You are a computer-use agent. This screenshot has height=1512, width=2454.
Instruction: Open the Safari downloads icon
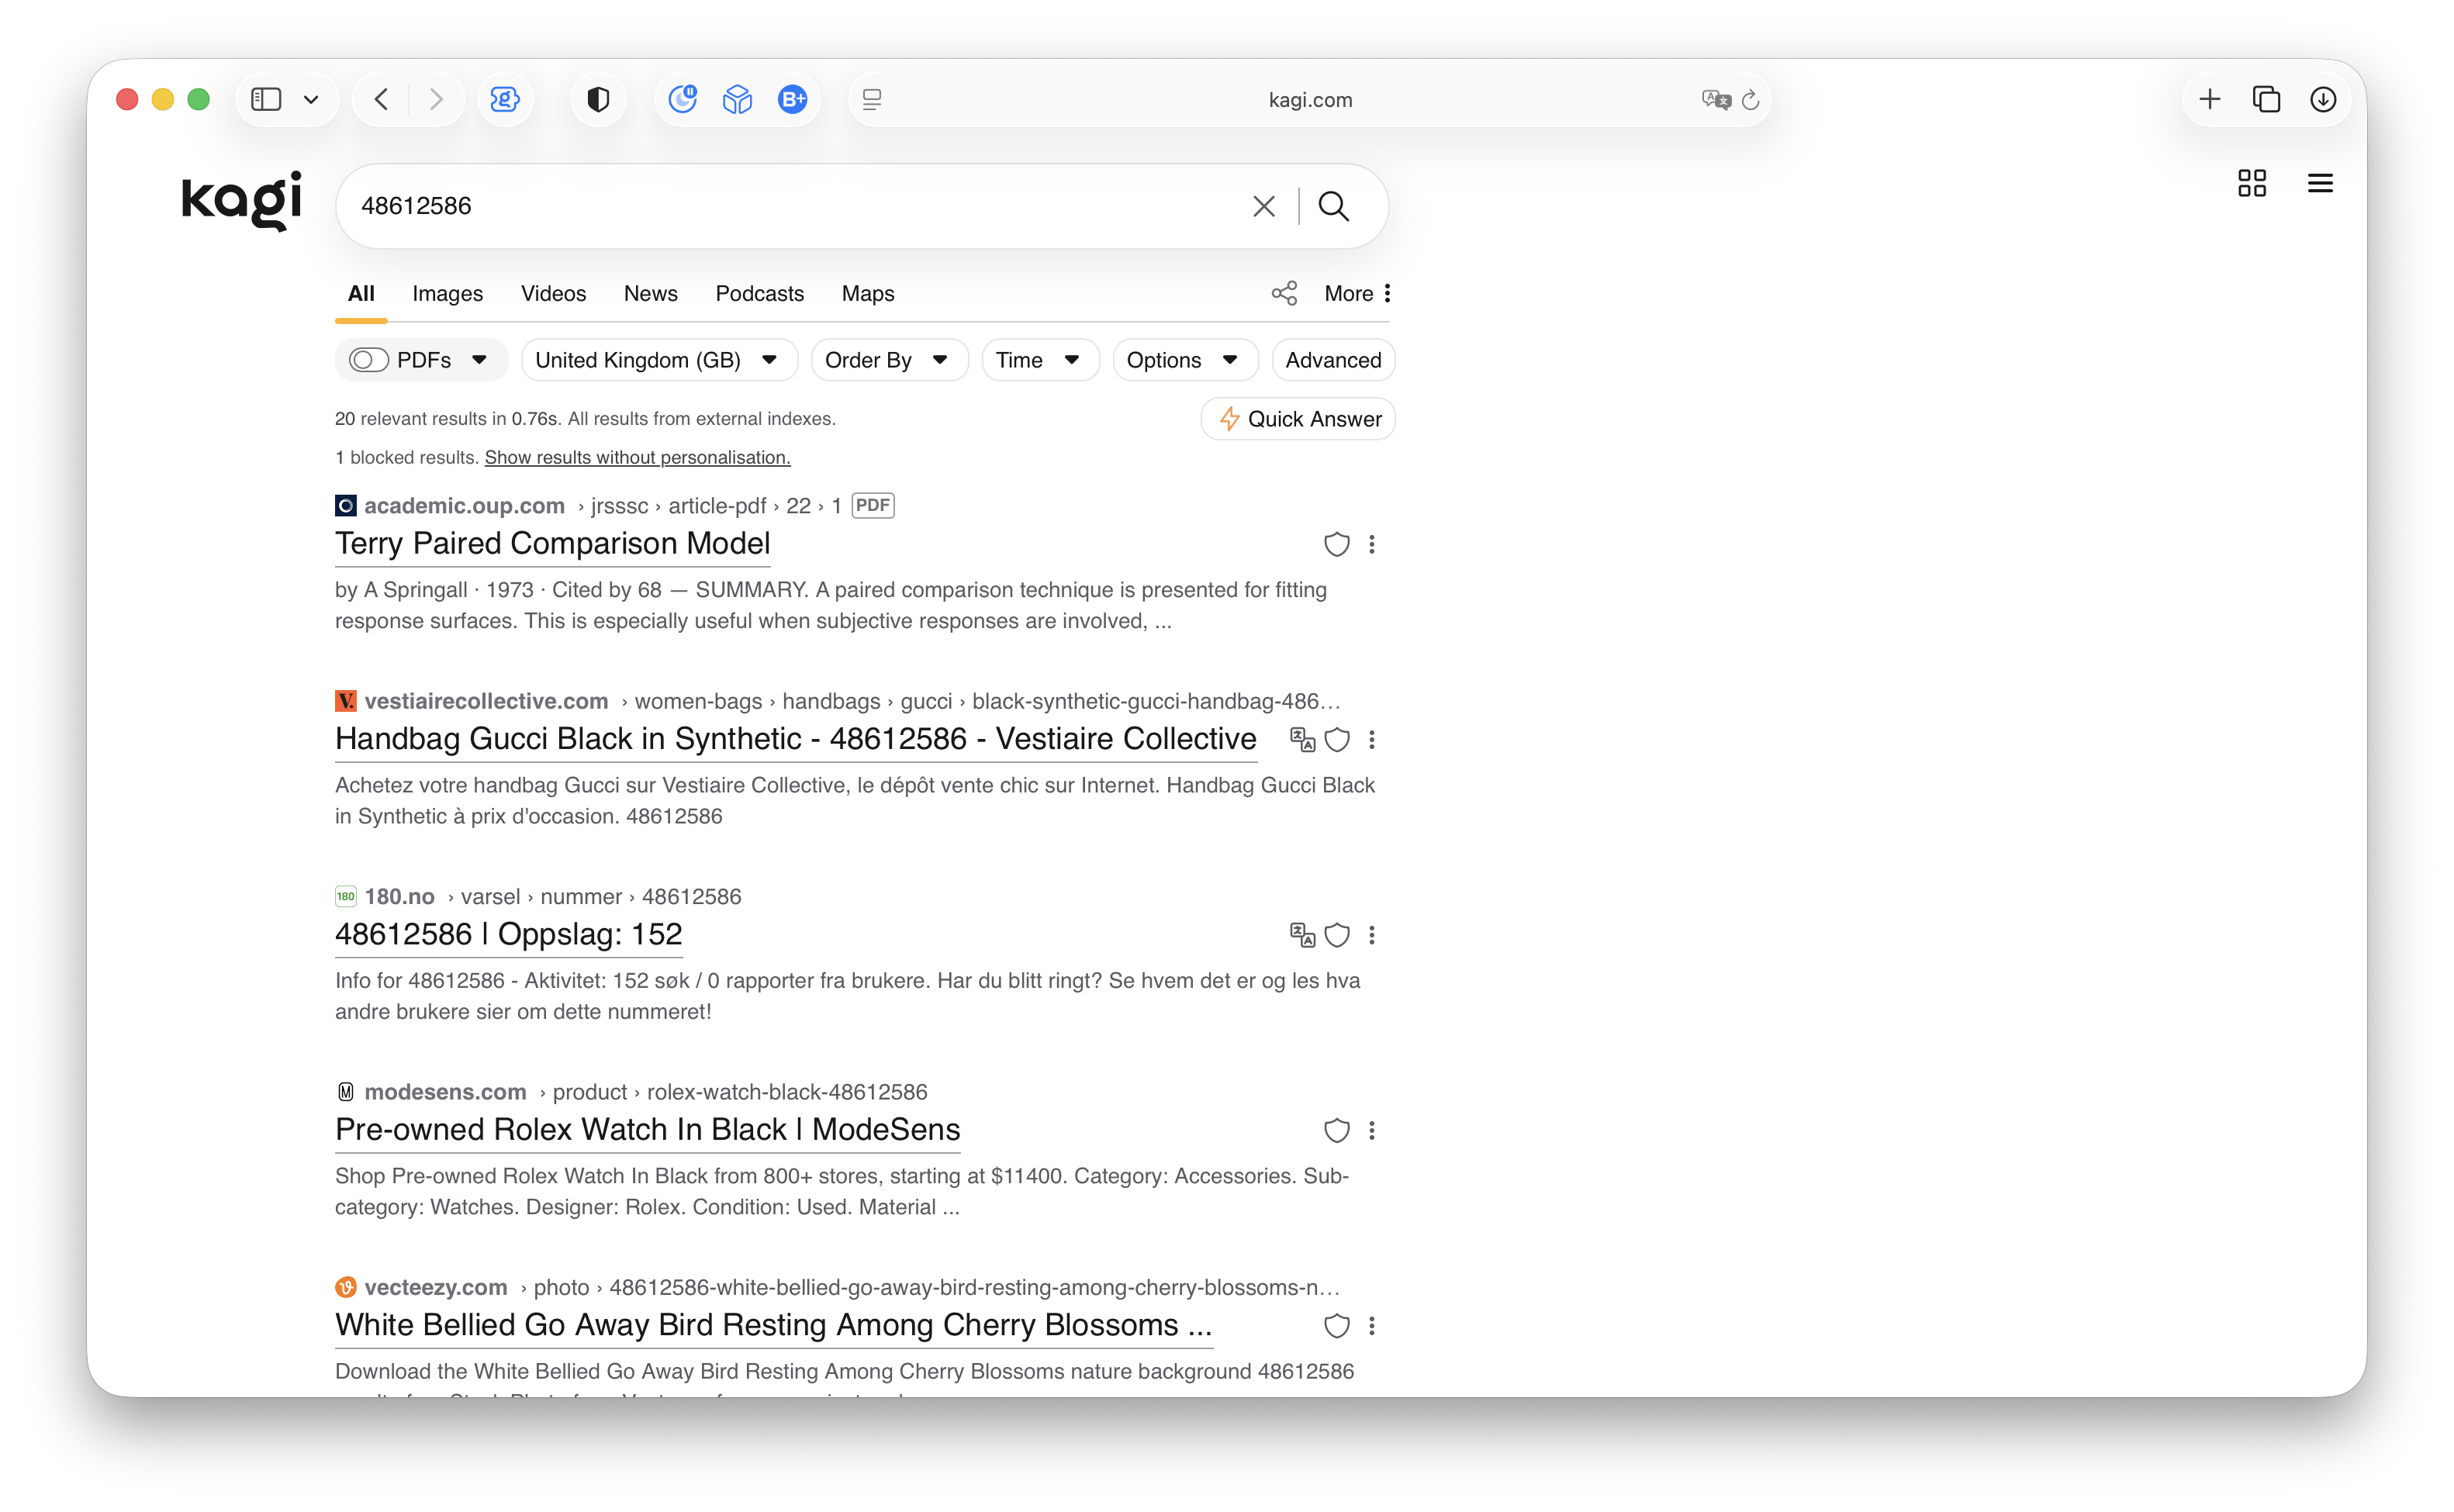click(x=2322, y=99)
